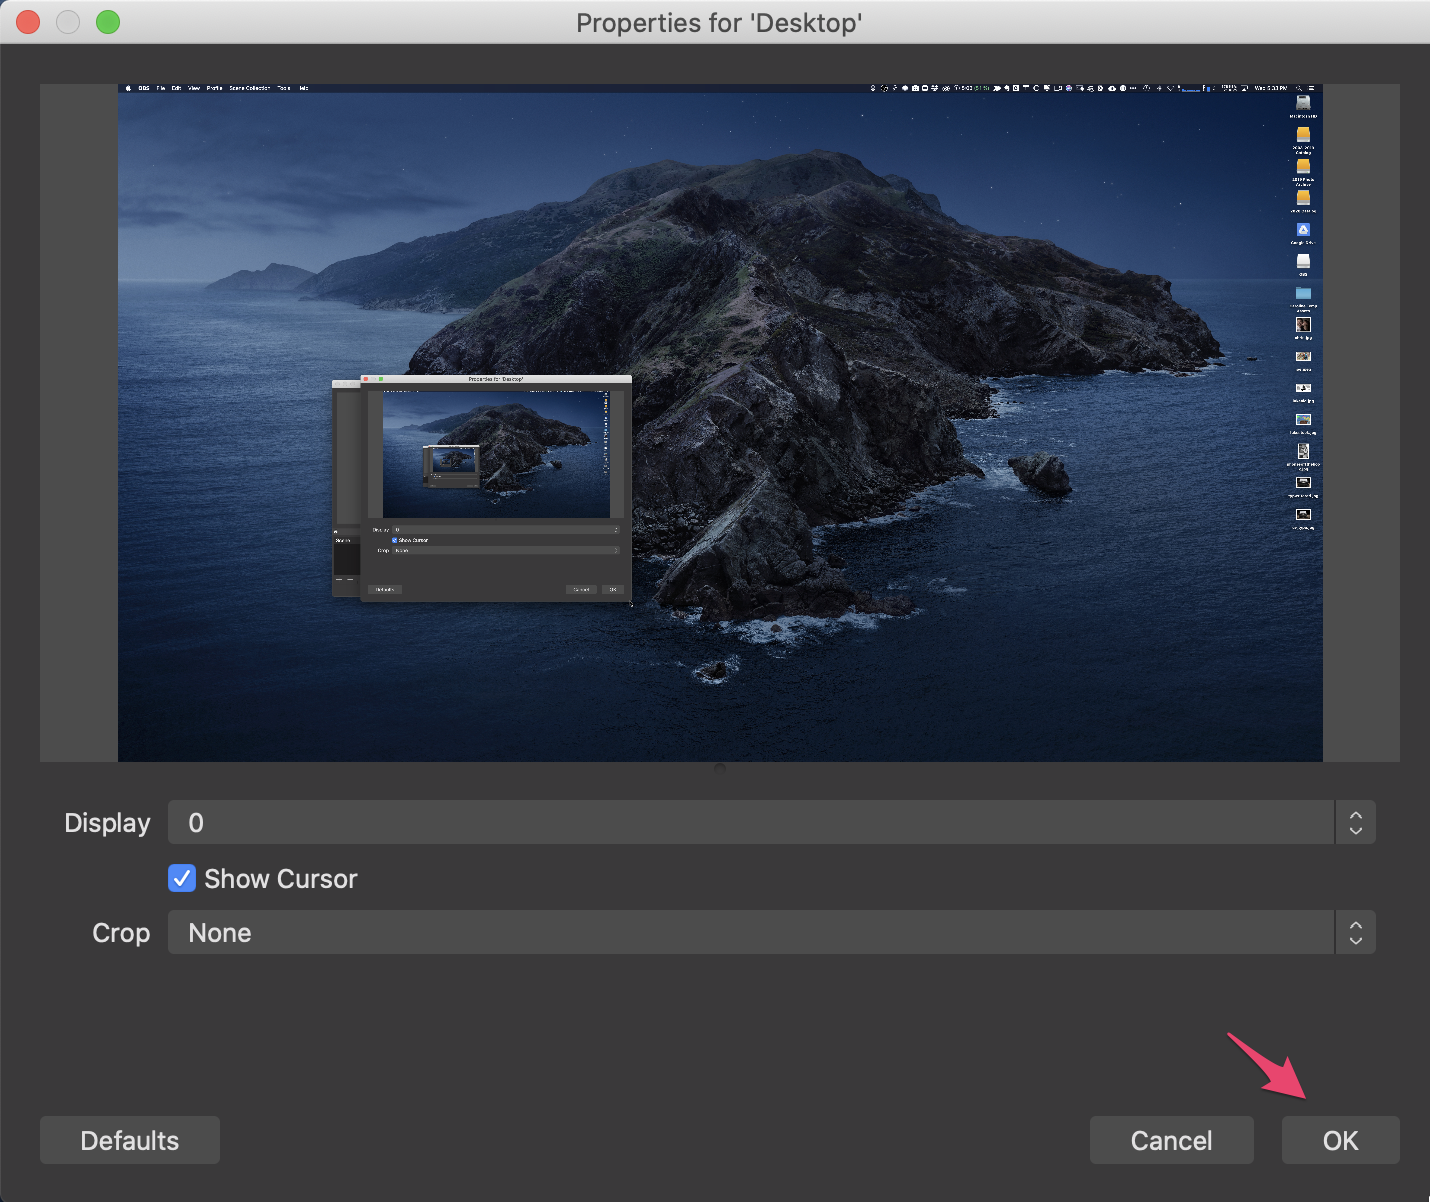Click the Crop field's up-down arrows
The image size is (1430, 1202).
pyautogui.click(x=1356, y=932)
